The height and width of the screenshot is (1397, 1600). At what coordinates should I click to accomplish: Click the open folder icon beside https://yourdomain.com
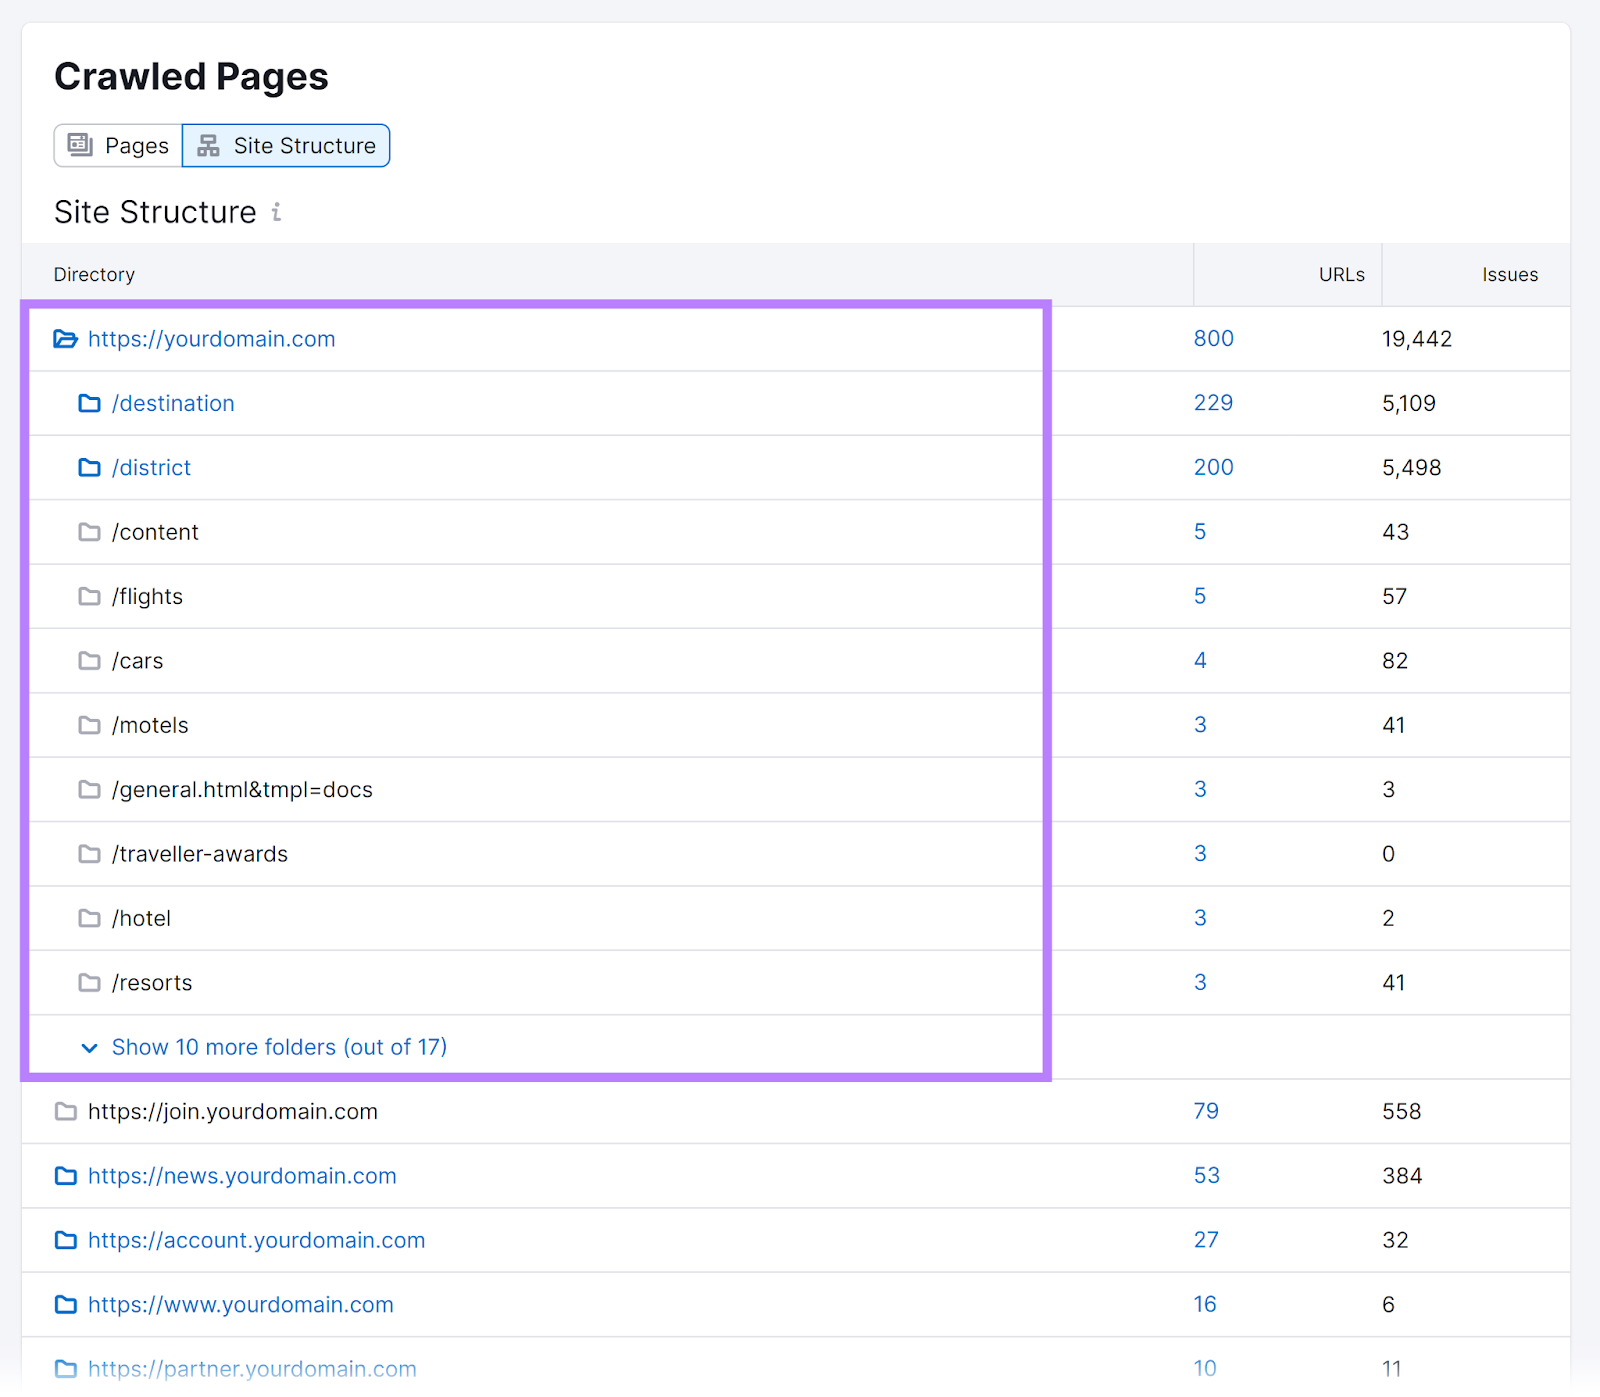coord(65,339)
